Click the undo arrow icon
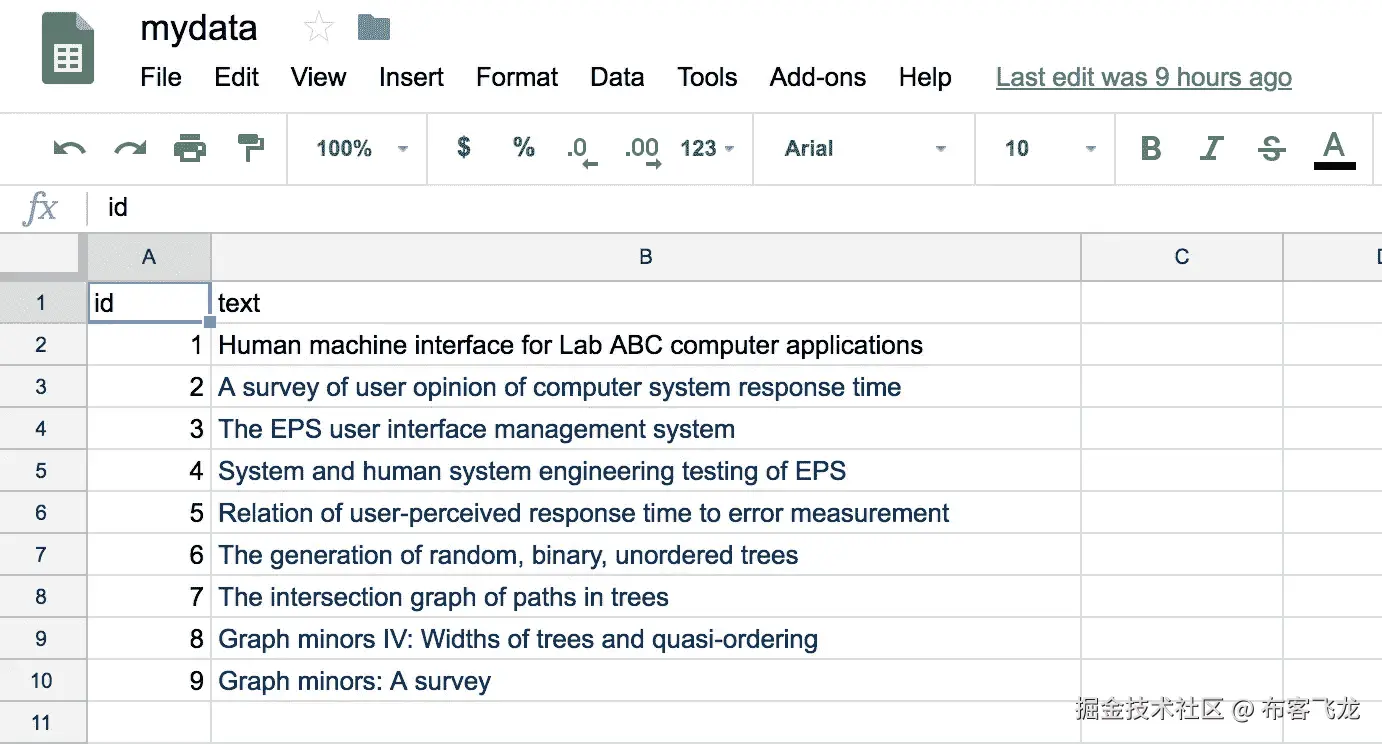Screen dimensions: 1382x744 [69, 149]
